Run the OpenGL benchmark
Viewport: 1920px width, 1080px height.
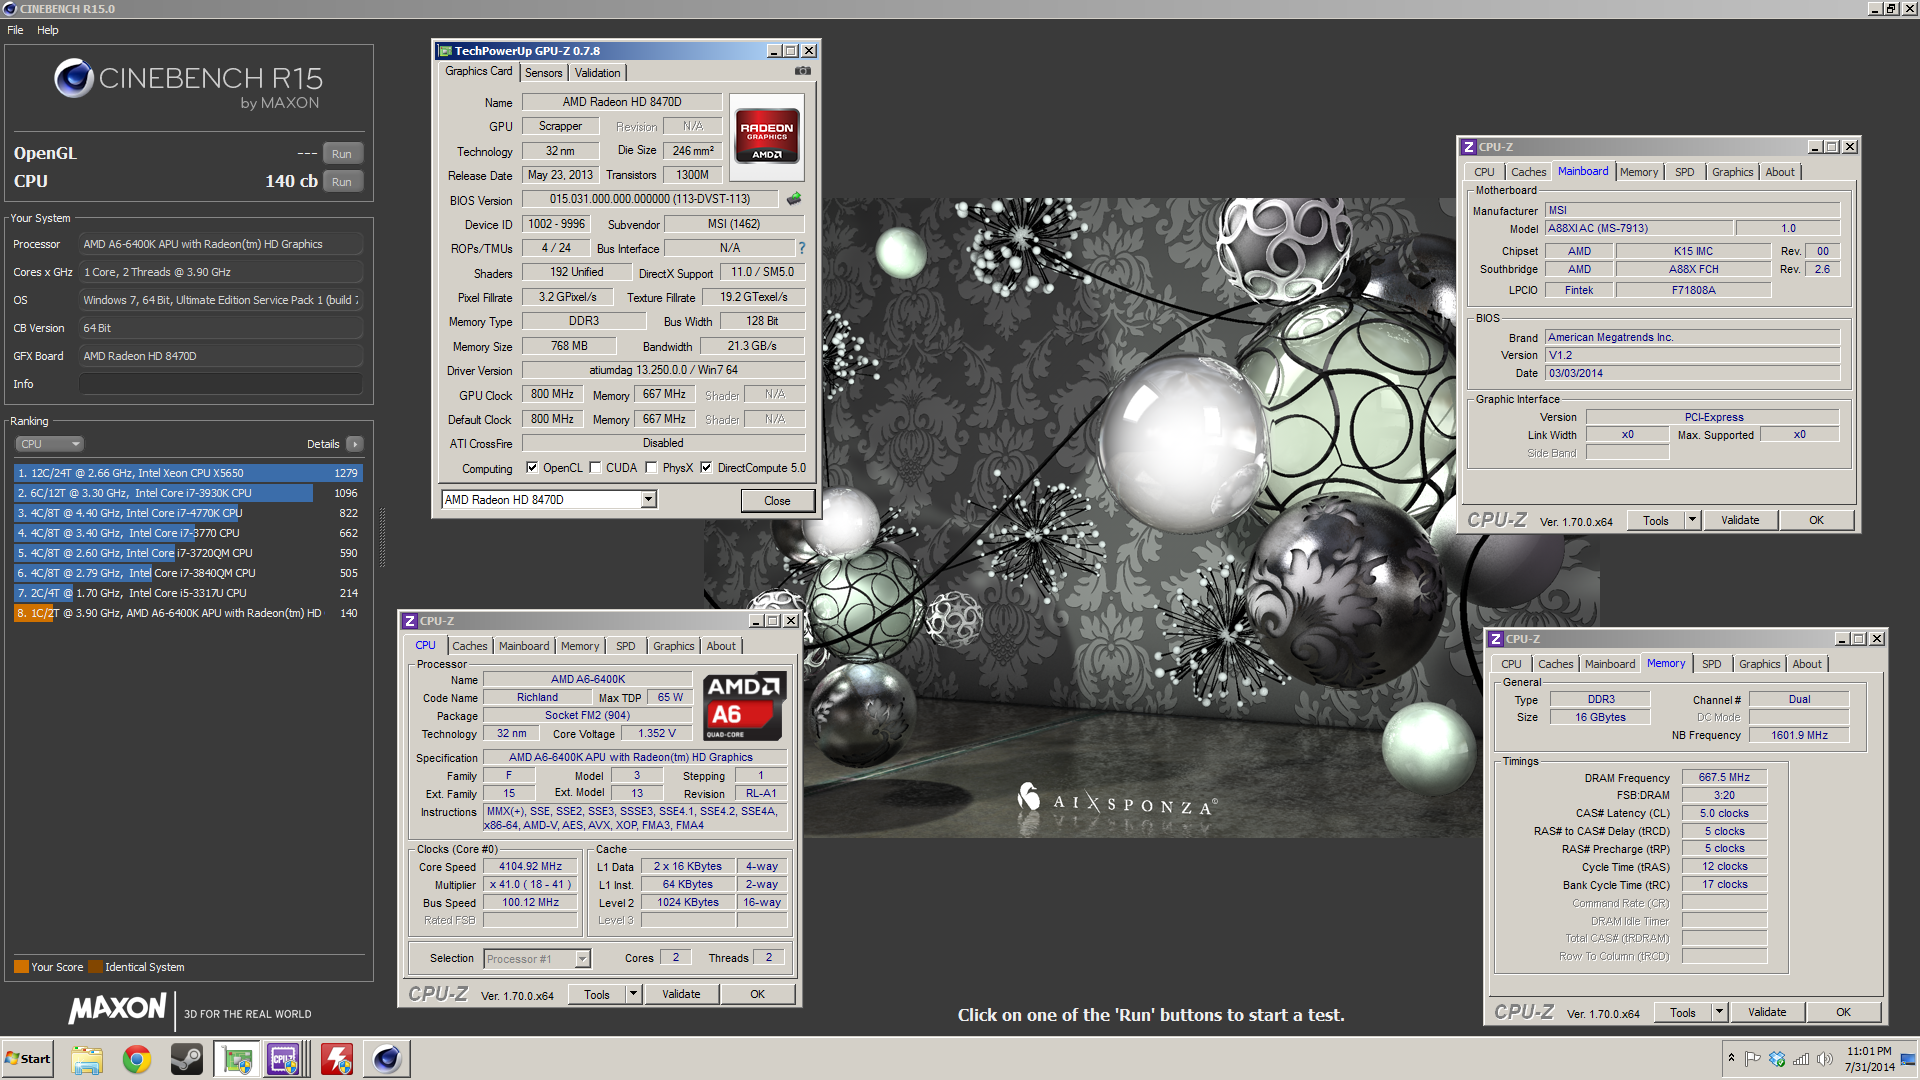click(342, 154)
